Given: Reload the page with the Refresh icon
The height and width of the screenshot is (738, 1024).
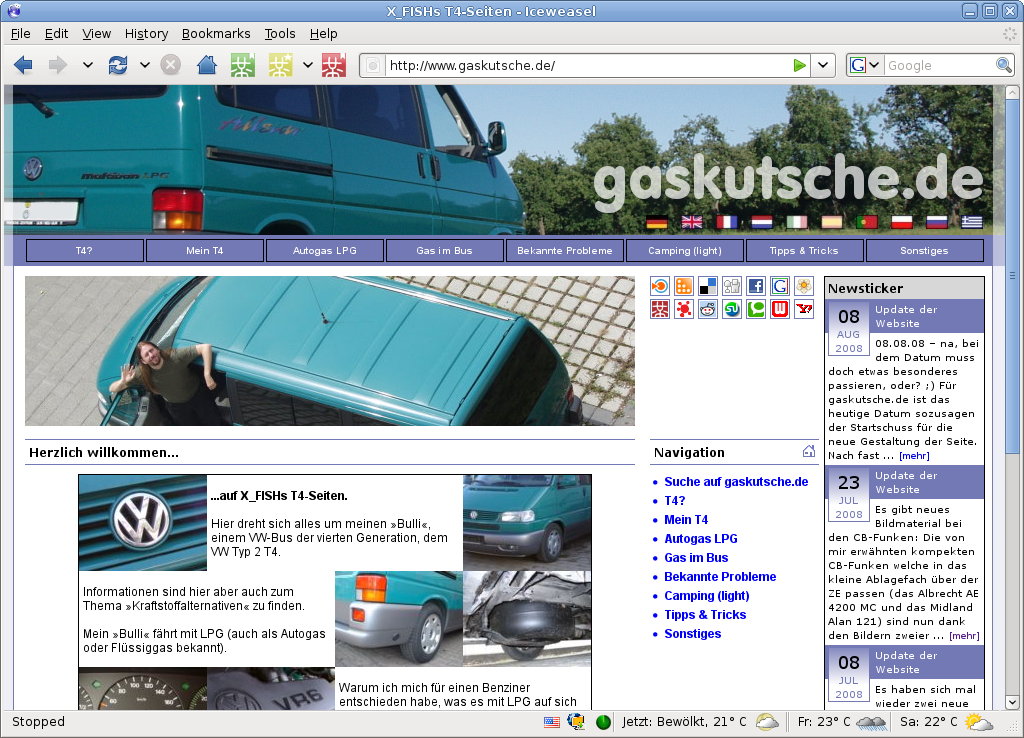Looking at the screenshot, I should pos(118,65).
